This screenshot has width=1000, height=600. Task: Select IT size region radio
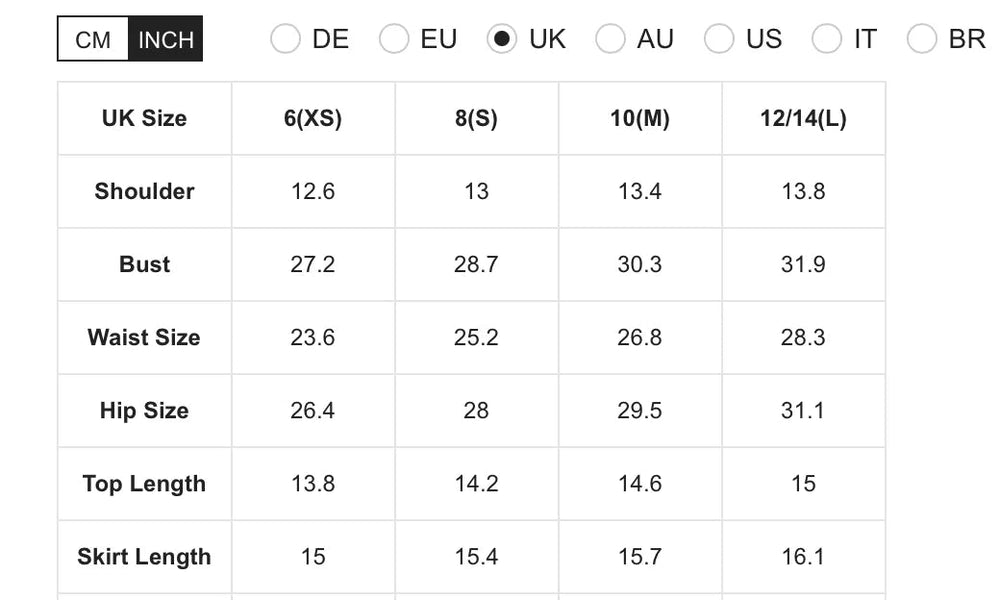coord(827,39)
